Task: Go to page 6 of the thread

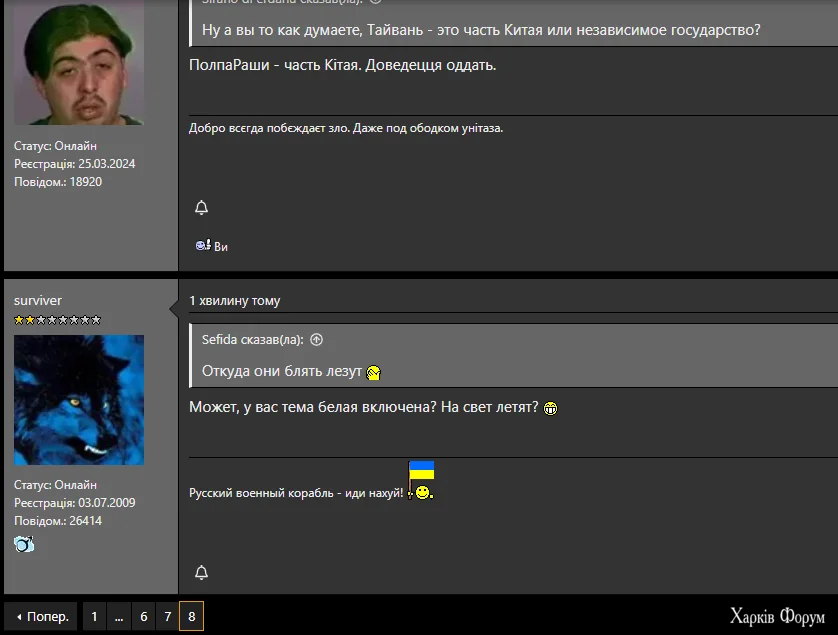Action: [x=144, y=616]
